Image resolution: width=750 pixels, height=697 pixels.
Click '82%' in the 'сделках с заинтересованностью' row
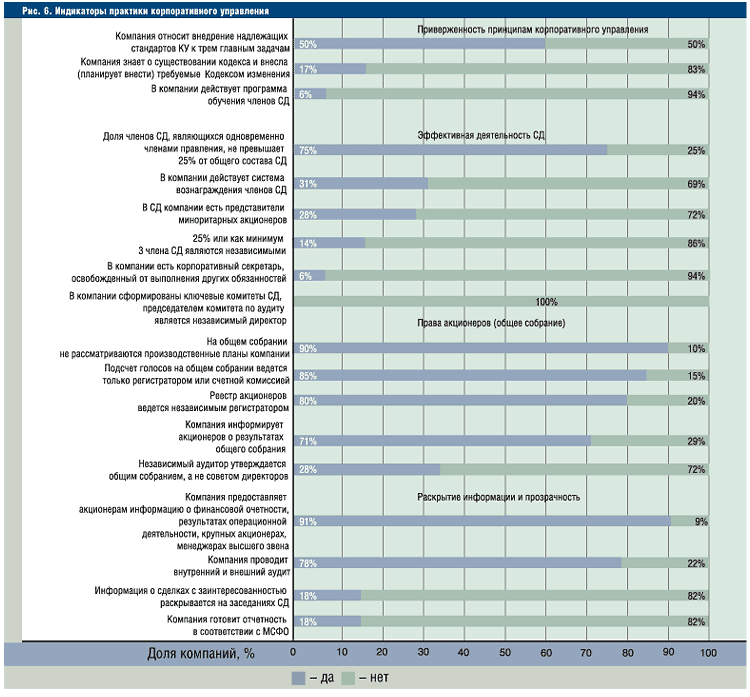(x=696, y=596)
